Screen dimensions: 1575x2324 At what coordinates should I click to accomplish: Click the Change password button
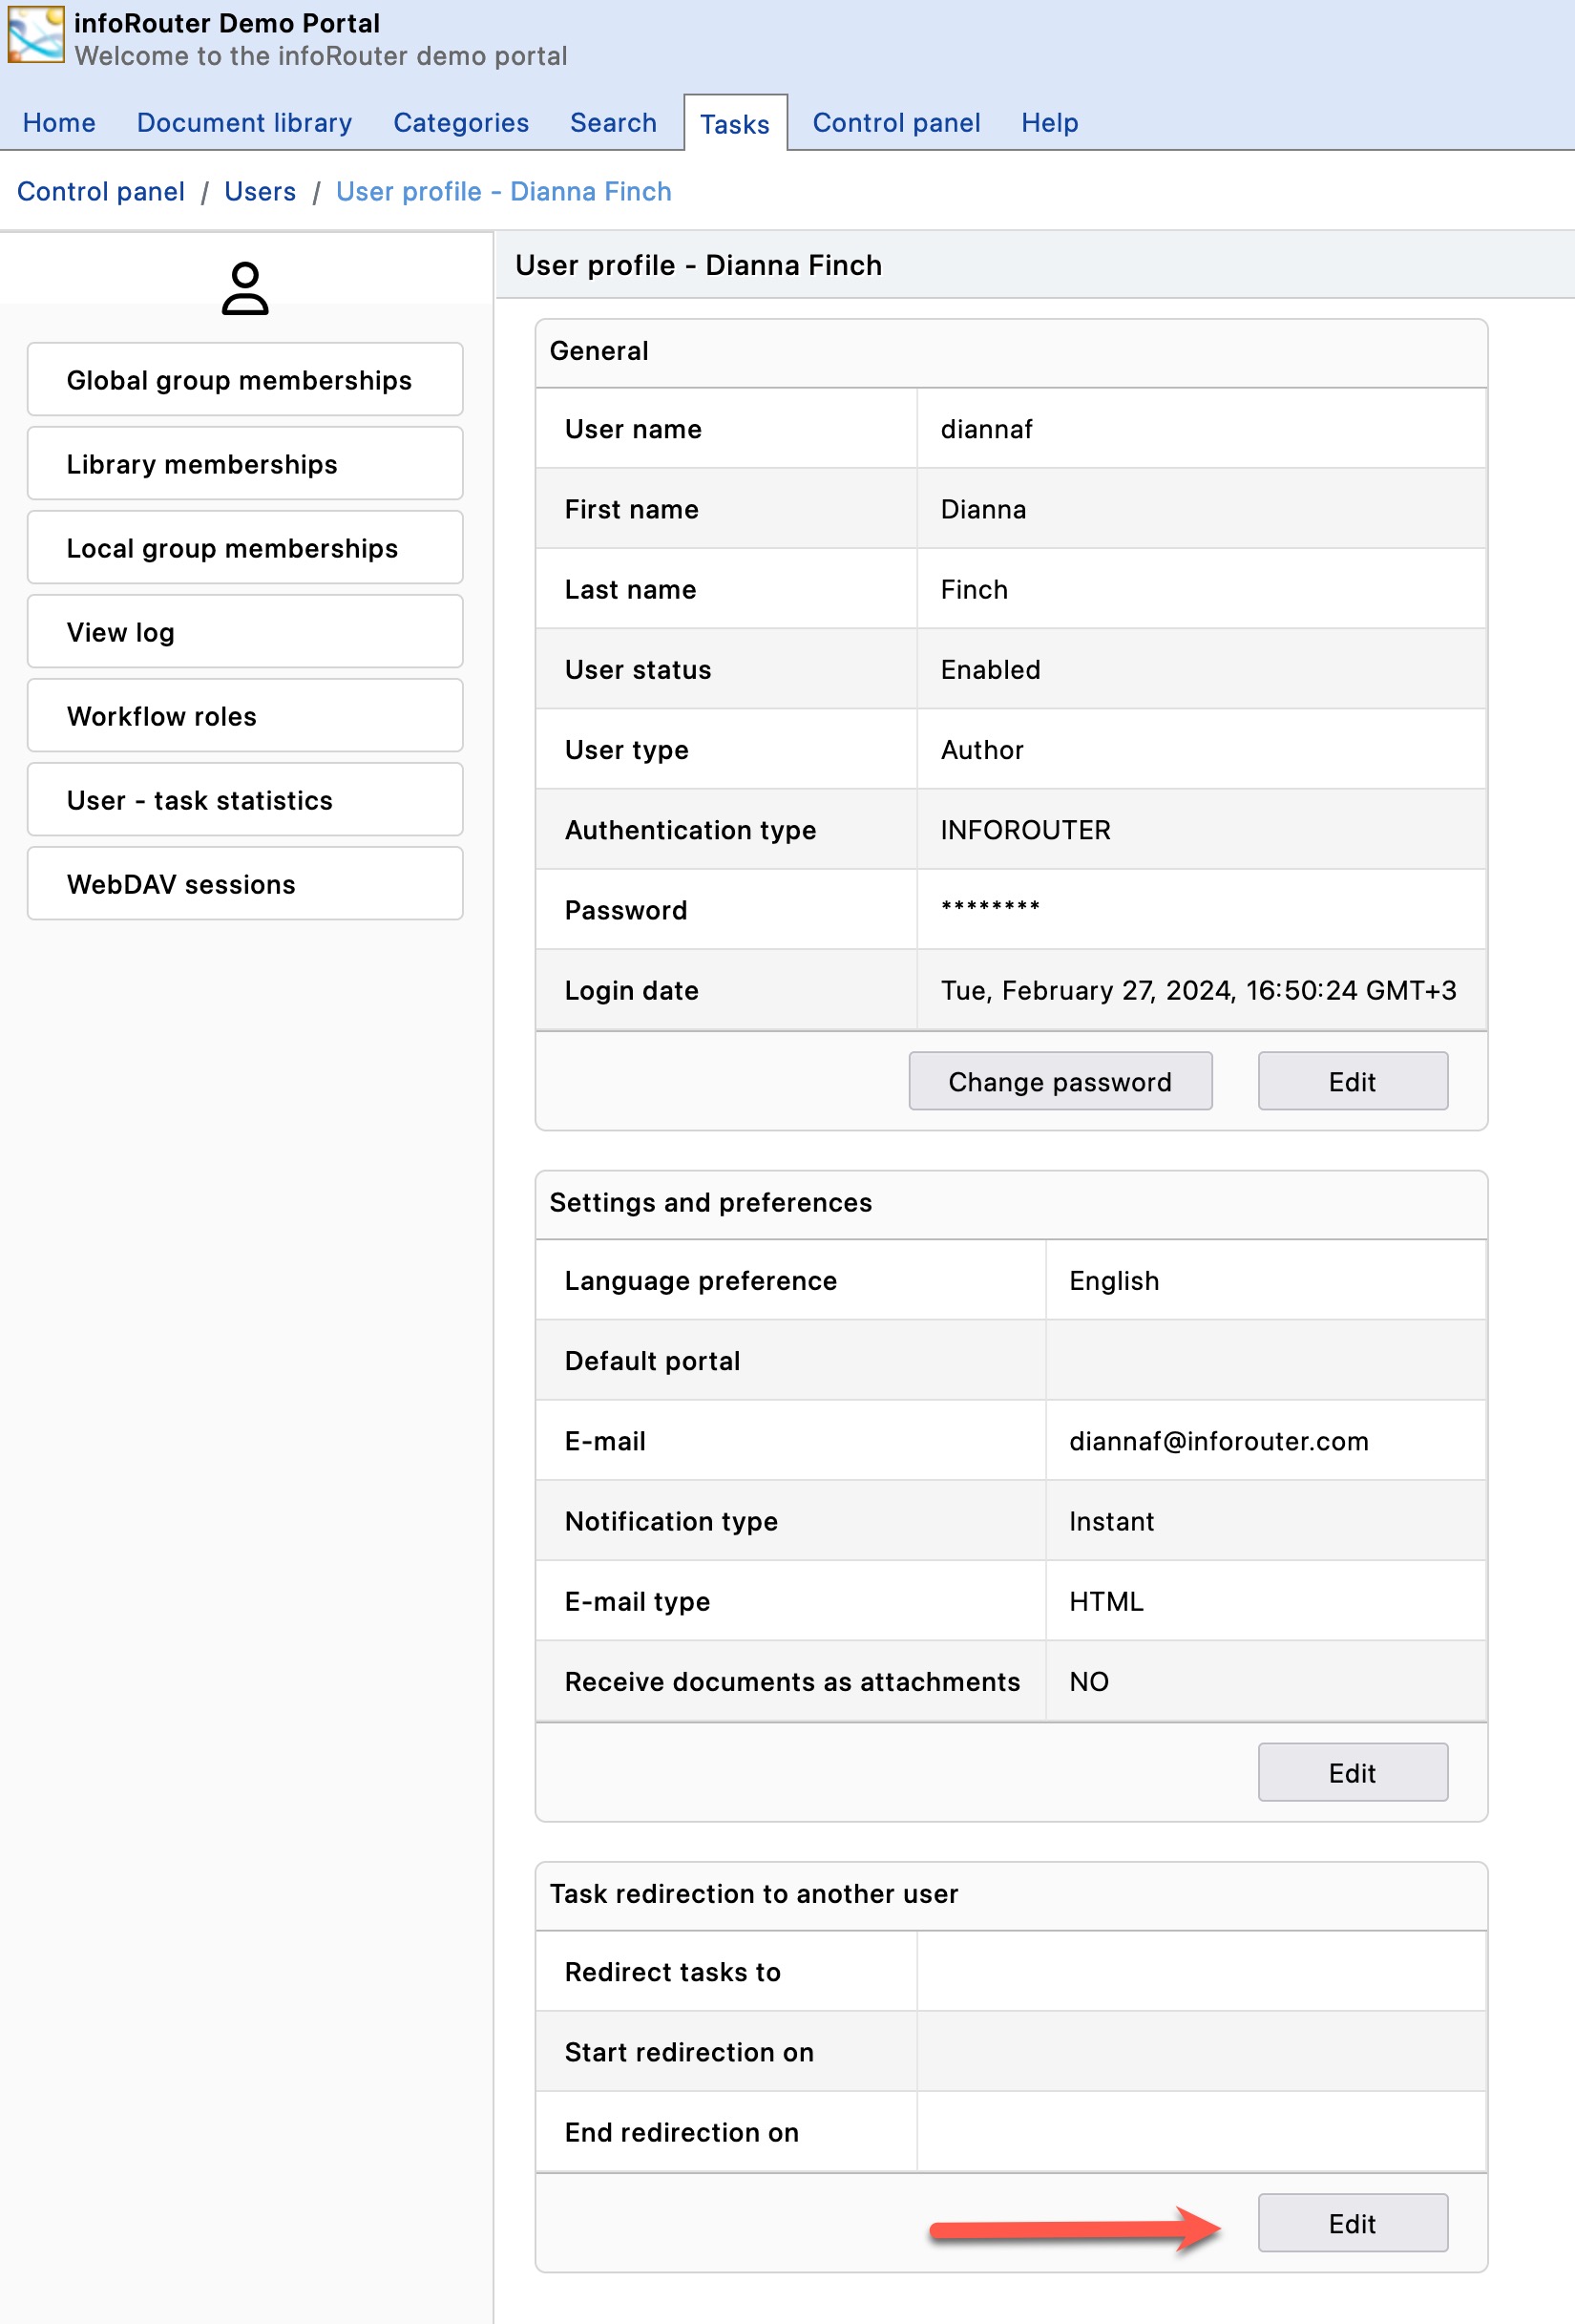pos(1059,1081)
